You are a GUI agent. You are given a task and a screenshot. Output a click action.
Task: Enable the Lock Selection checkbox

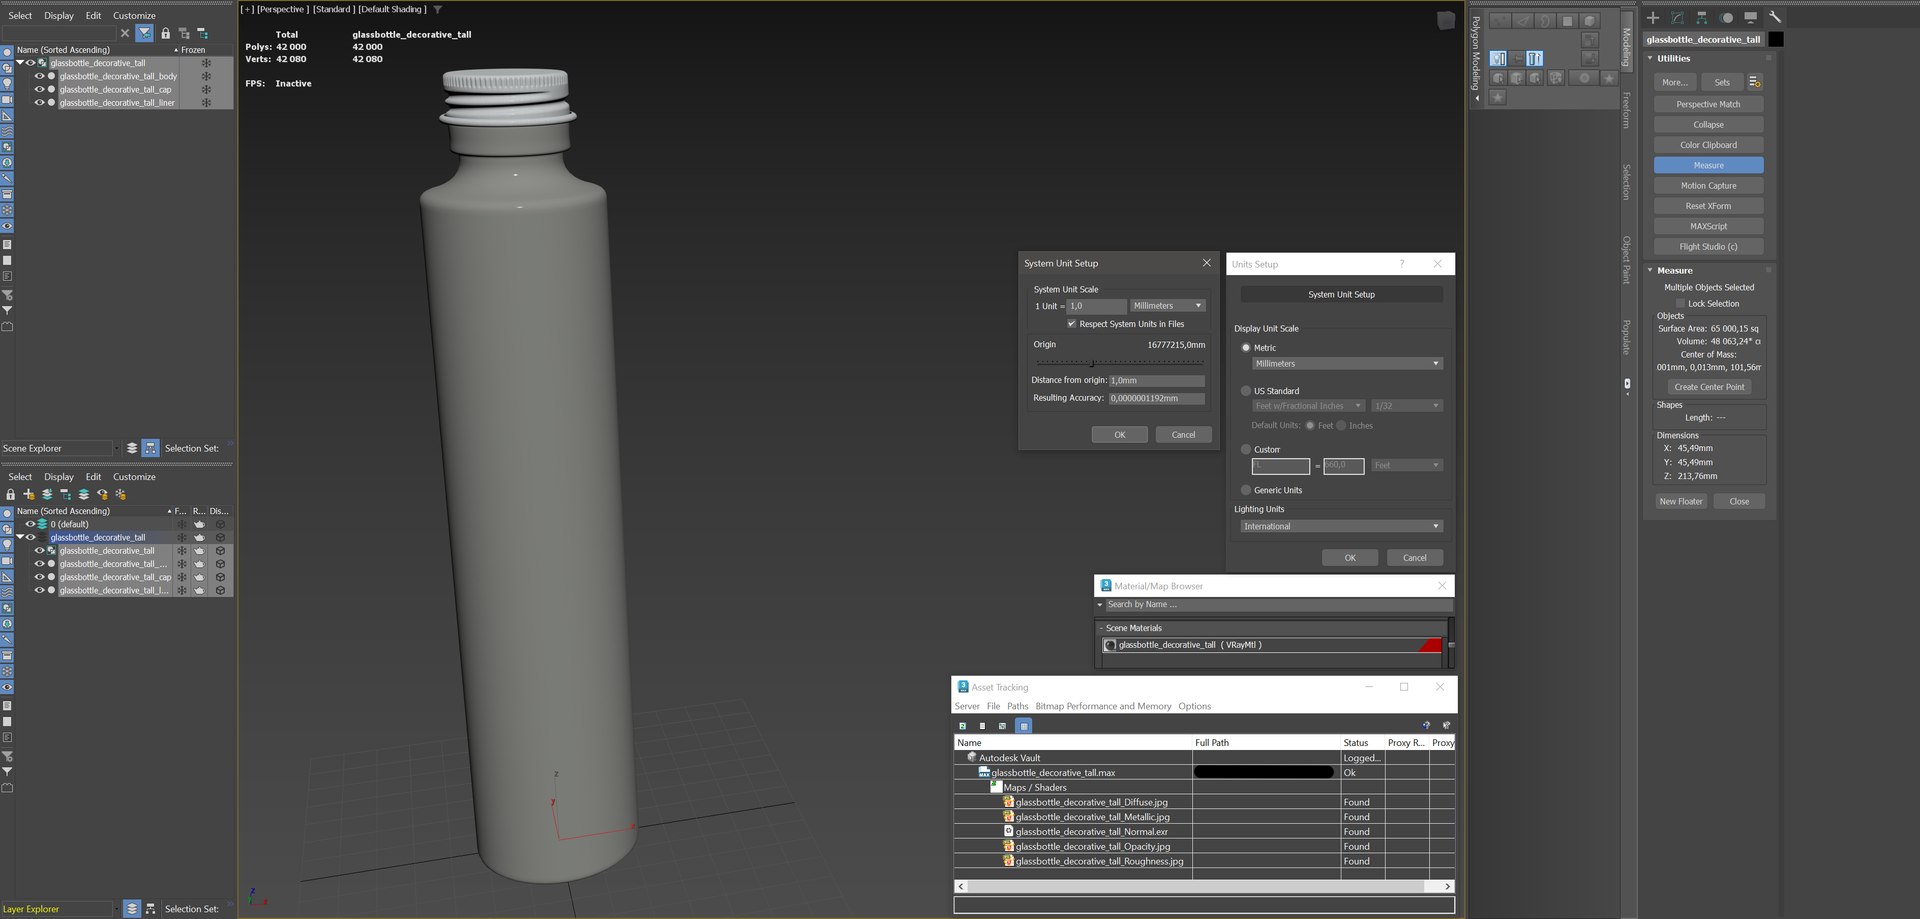tap(1681, 303)
